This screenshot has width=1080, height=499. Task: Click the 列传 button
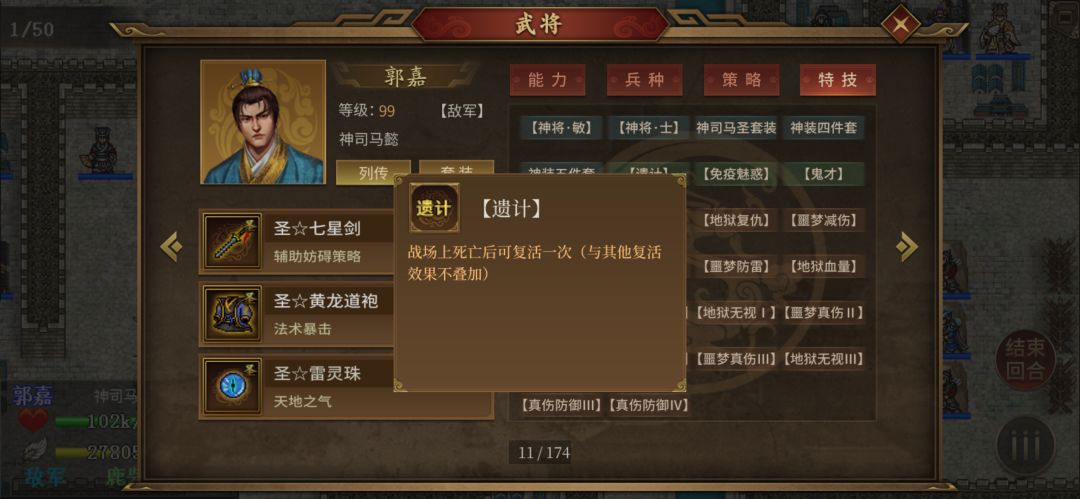tap(373, 172)
